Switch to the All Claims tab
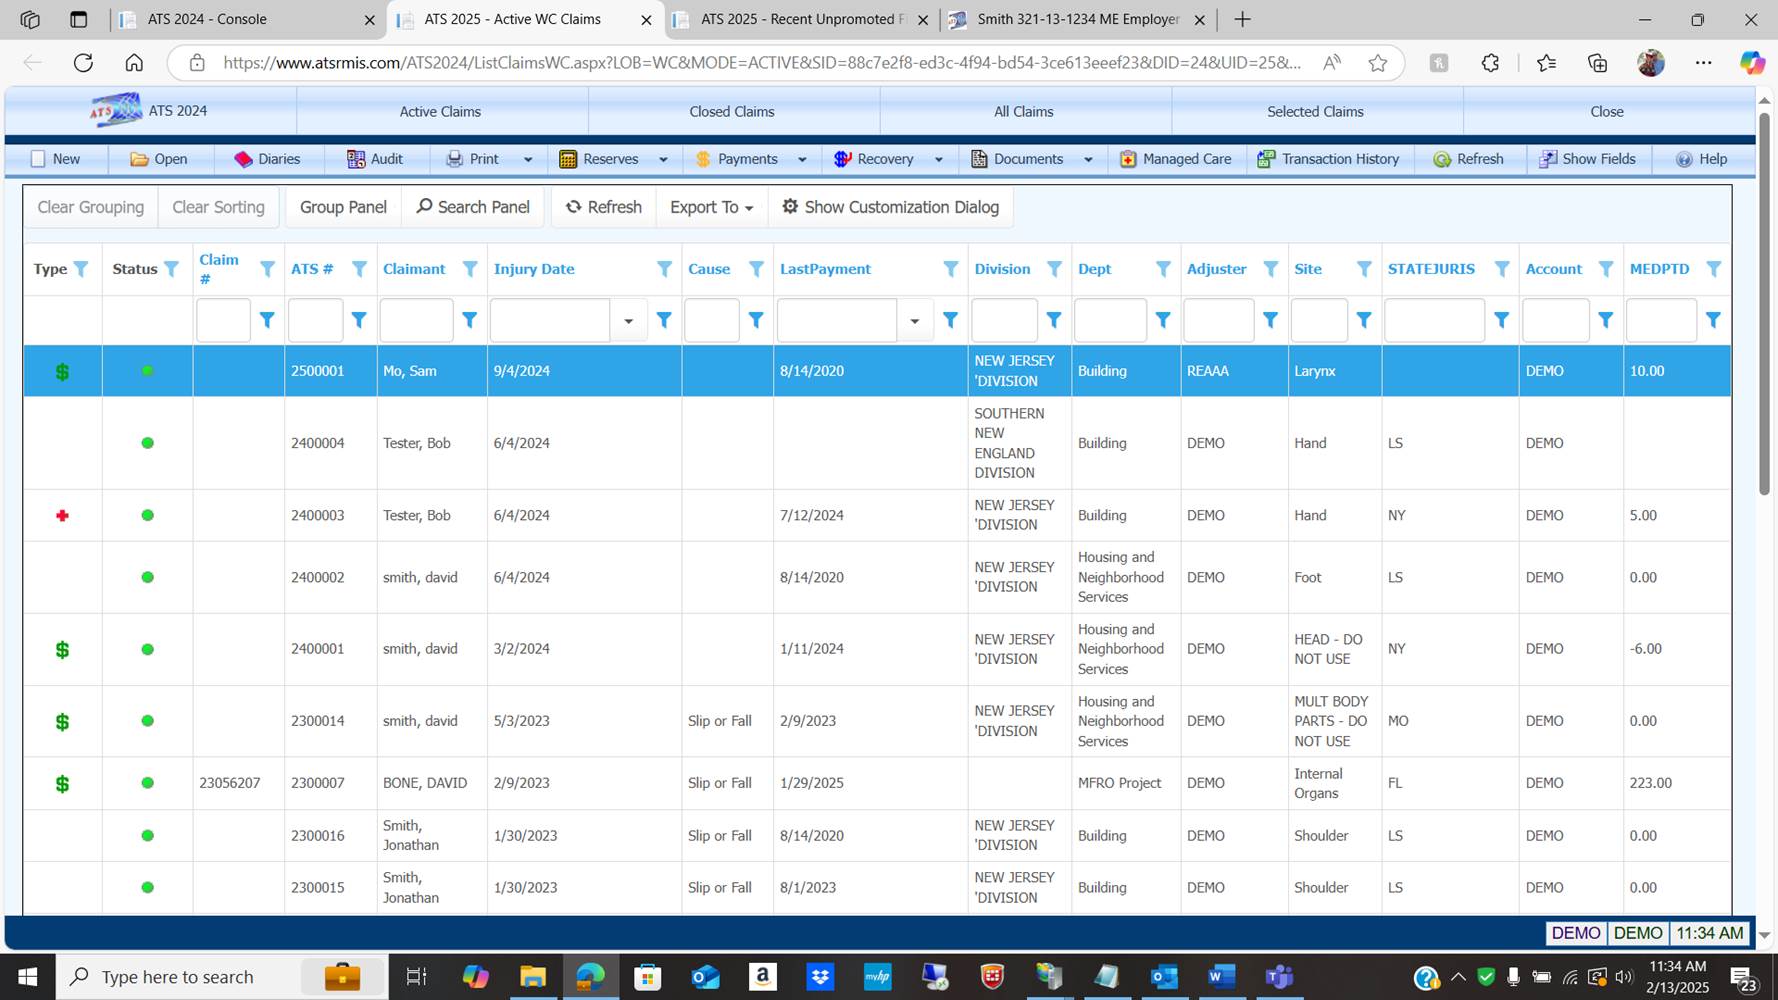 [1023, 112]
